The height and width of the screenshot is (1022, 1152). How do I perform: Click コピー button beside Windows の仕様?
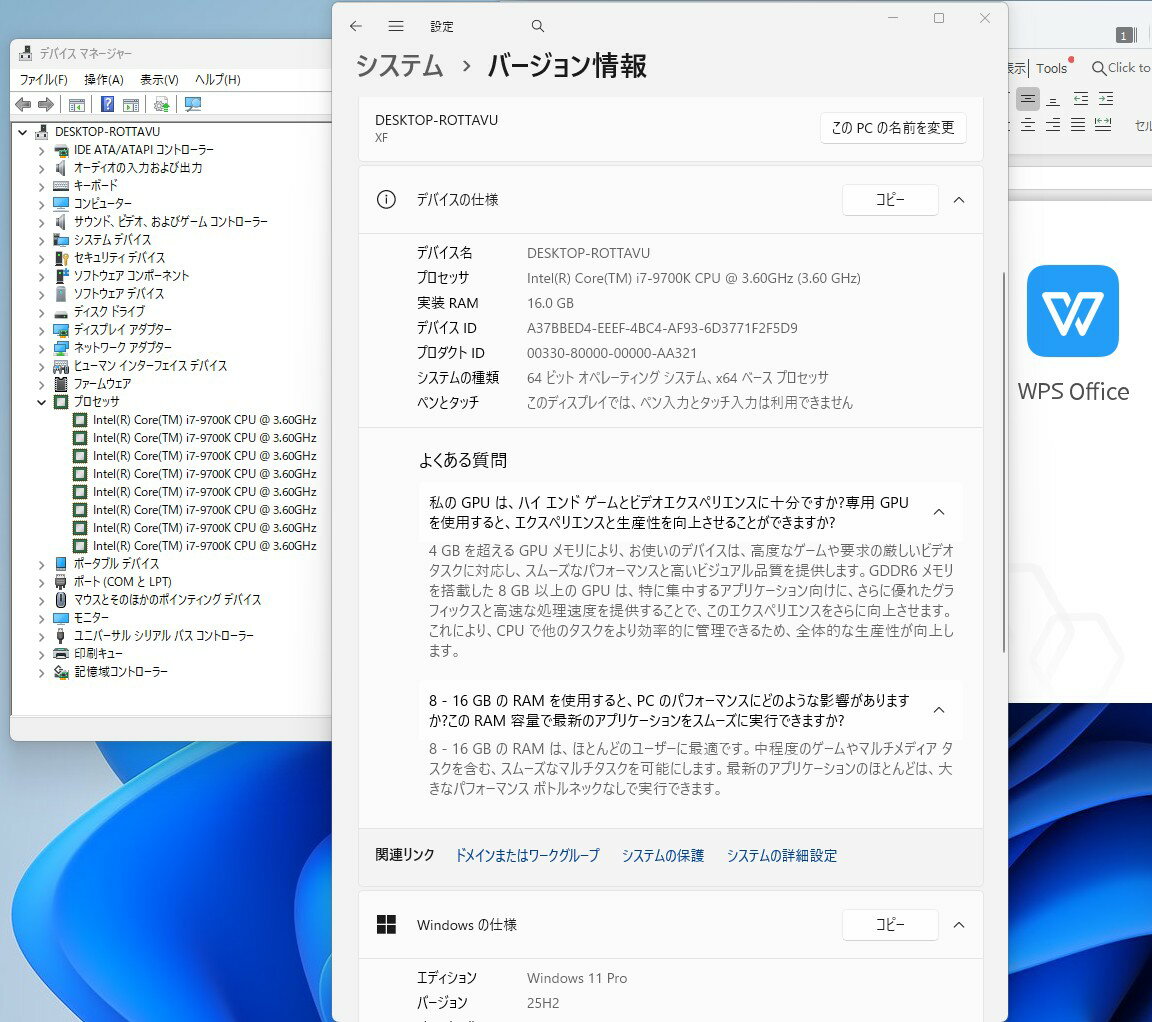tap(890, 925)
